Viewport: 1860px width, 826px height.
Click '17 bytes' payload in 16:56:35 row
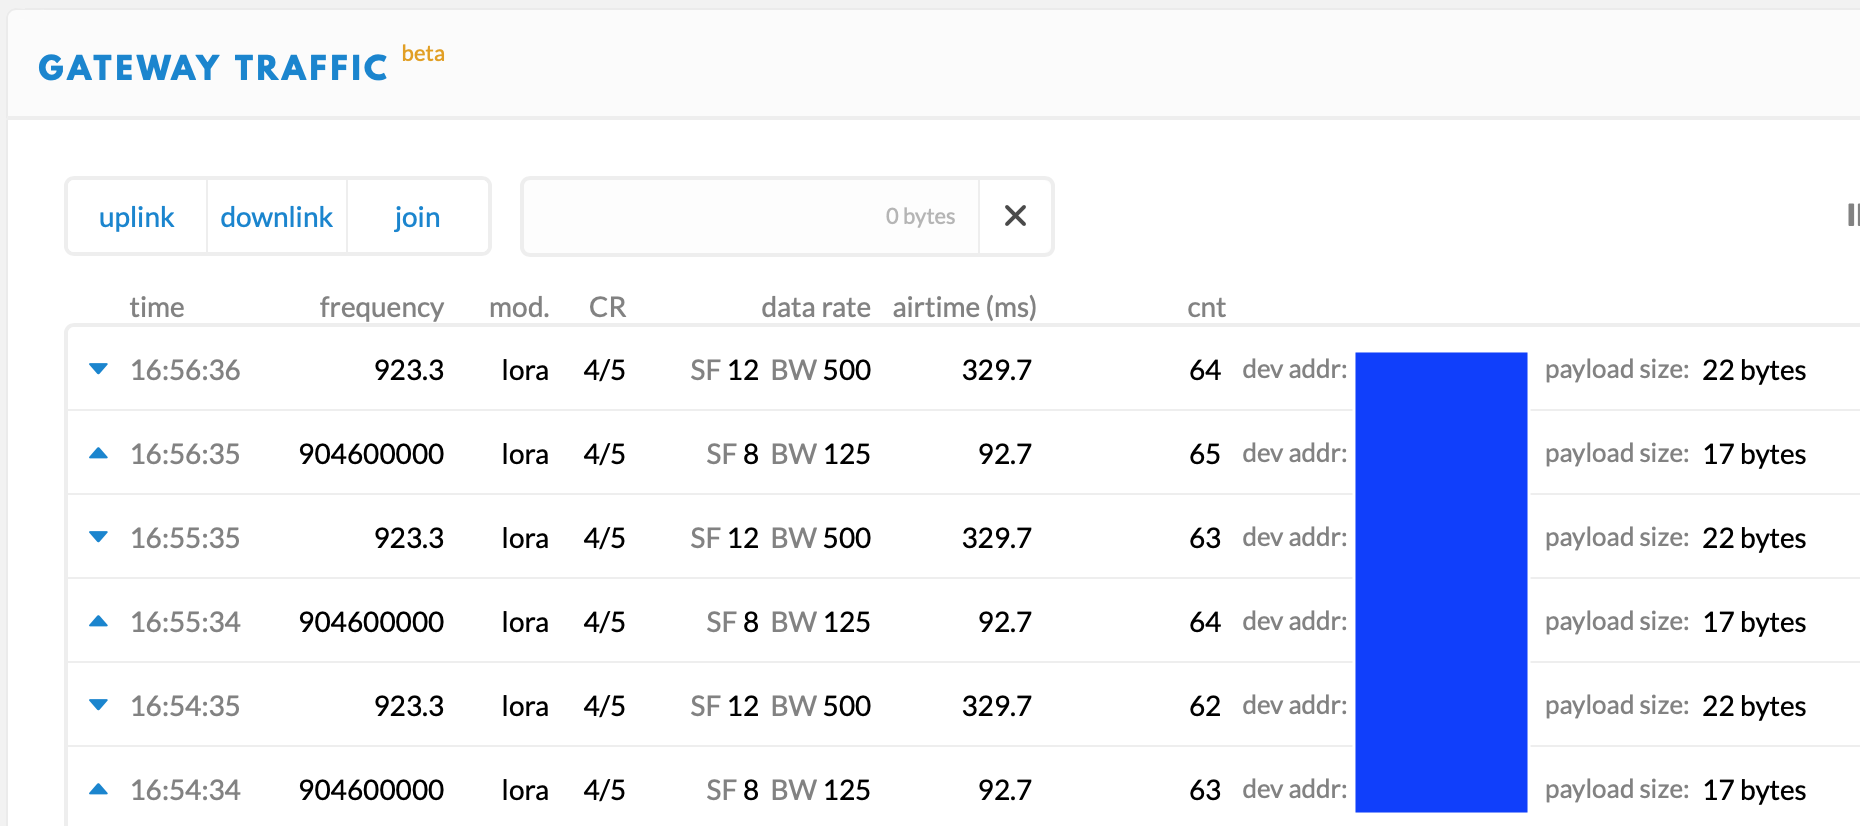pos(1754,454)
